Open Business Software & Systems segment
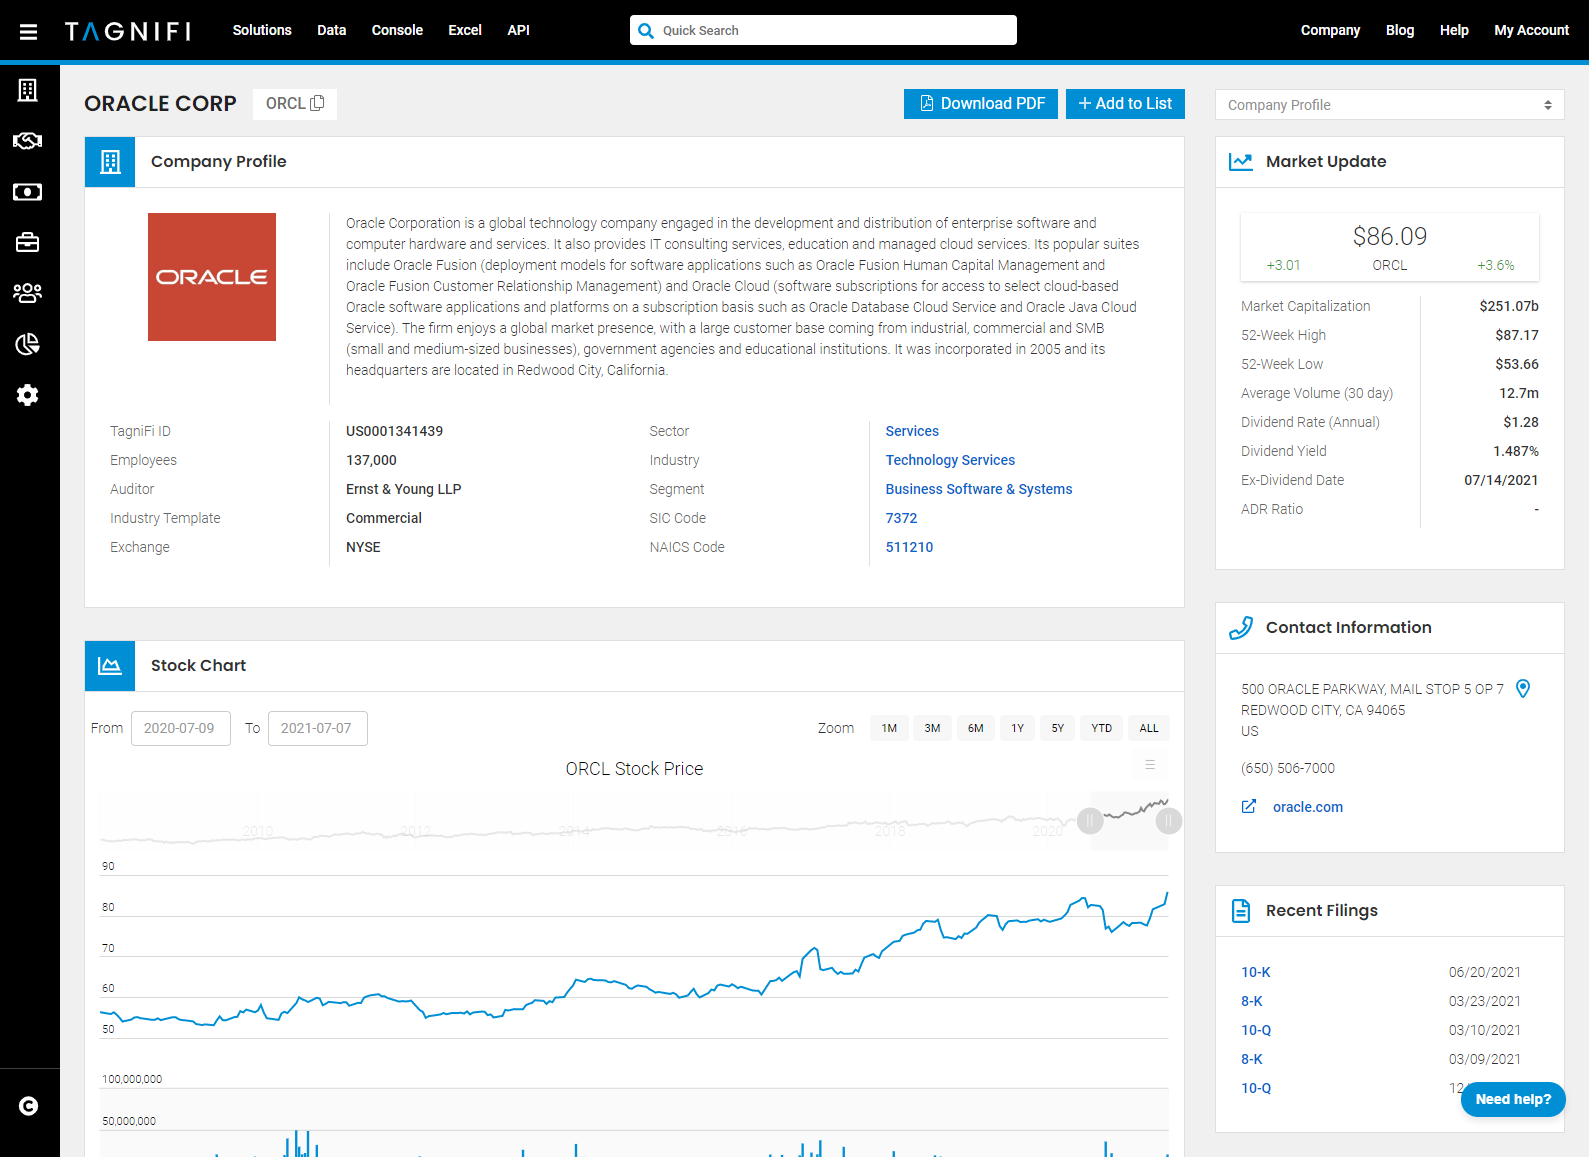 [979, 489]
